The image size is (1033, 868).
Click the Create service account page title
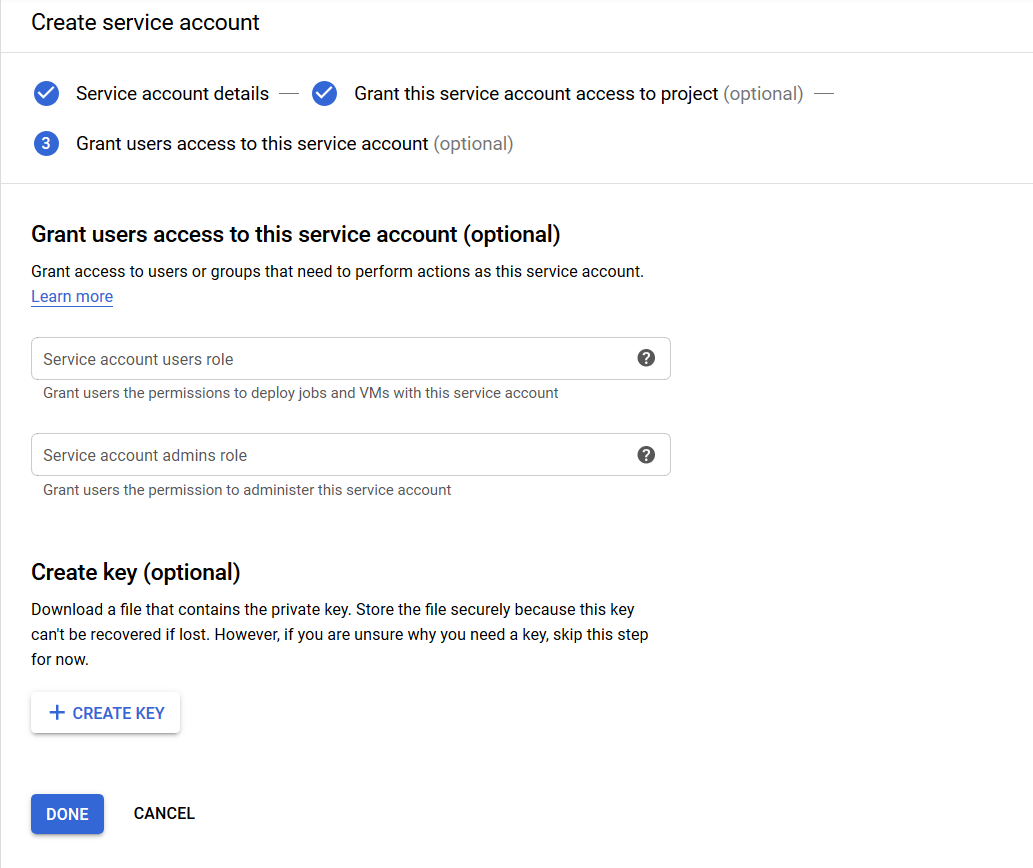click(x=145, y=23)
